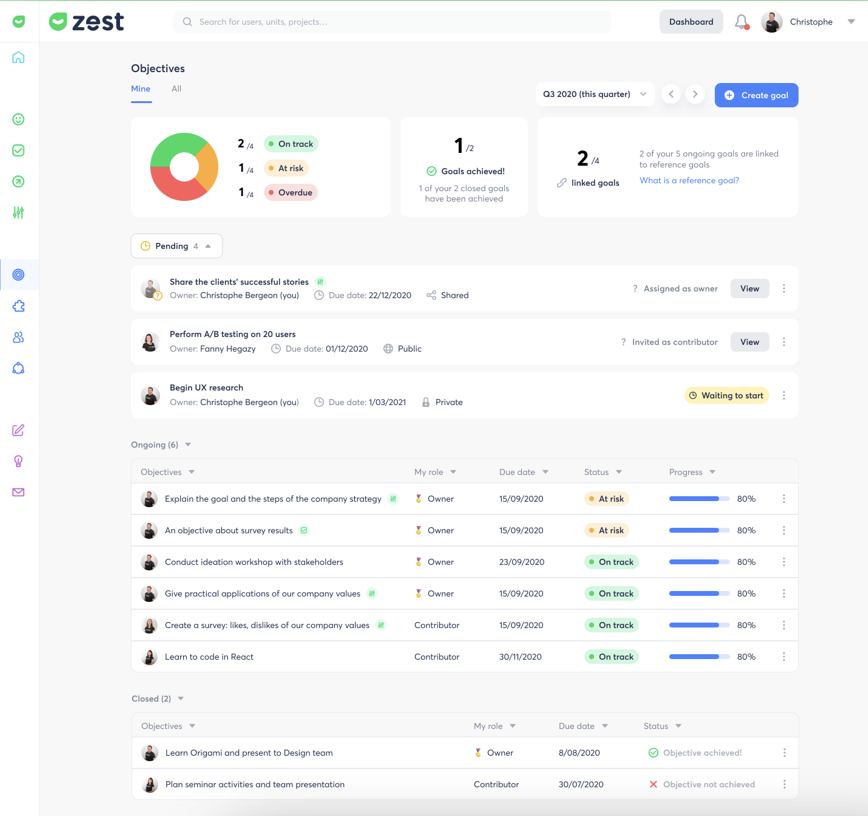The width and height of the screenshot is (868, 816).
Task: Click the notifications bell icon
Action: [741, 22]
